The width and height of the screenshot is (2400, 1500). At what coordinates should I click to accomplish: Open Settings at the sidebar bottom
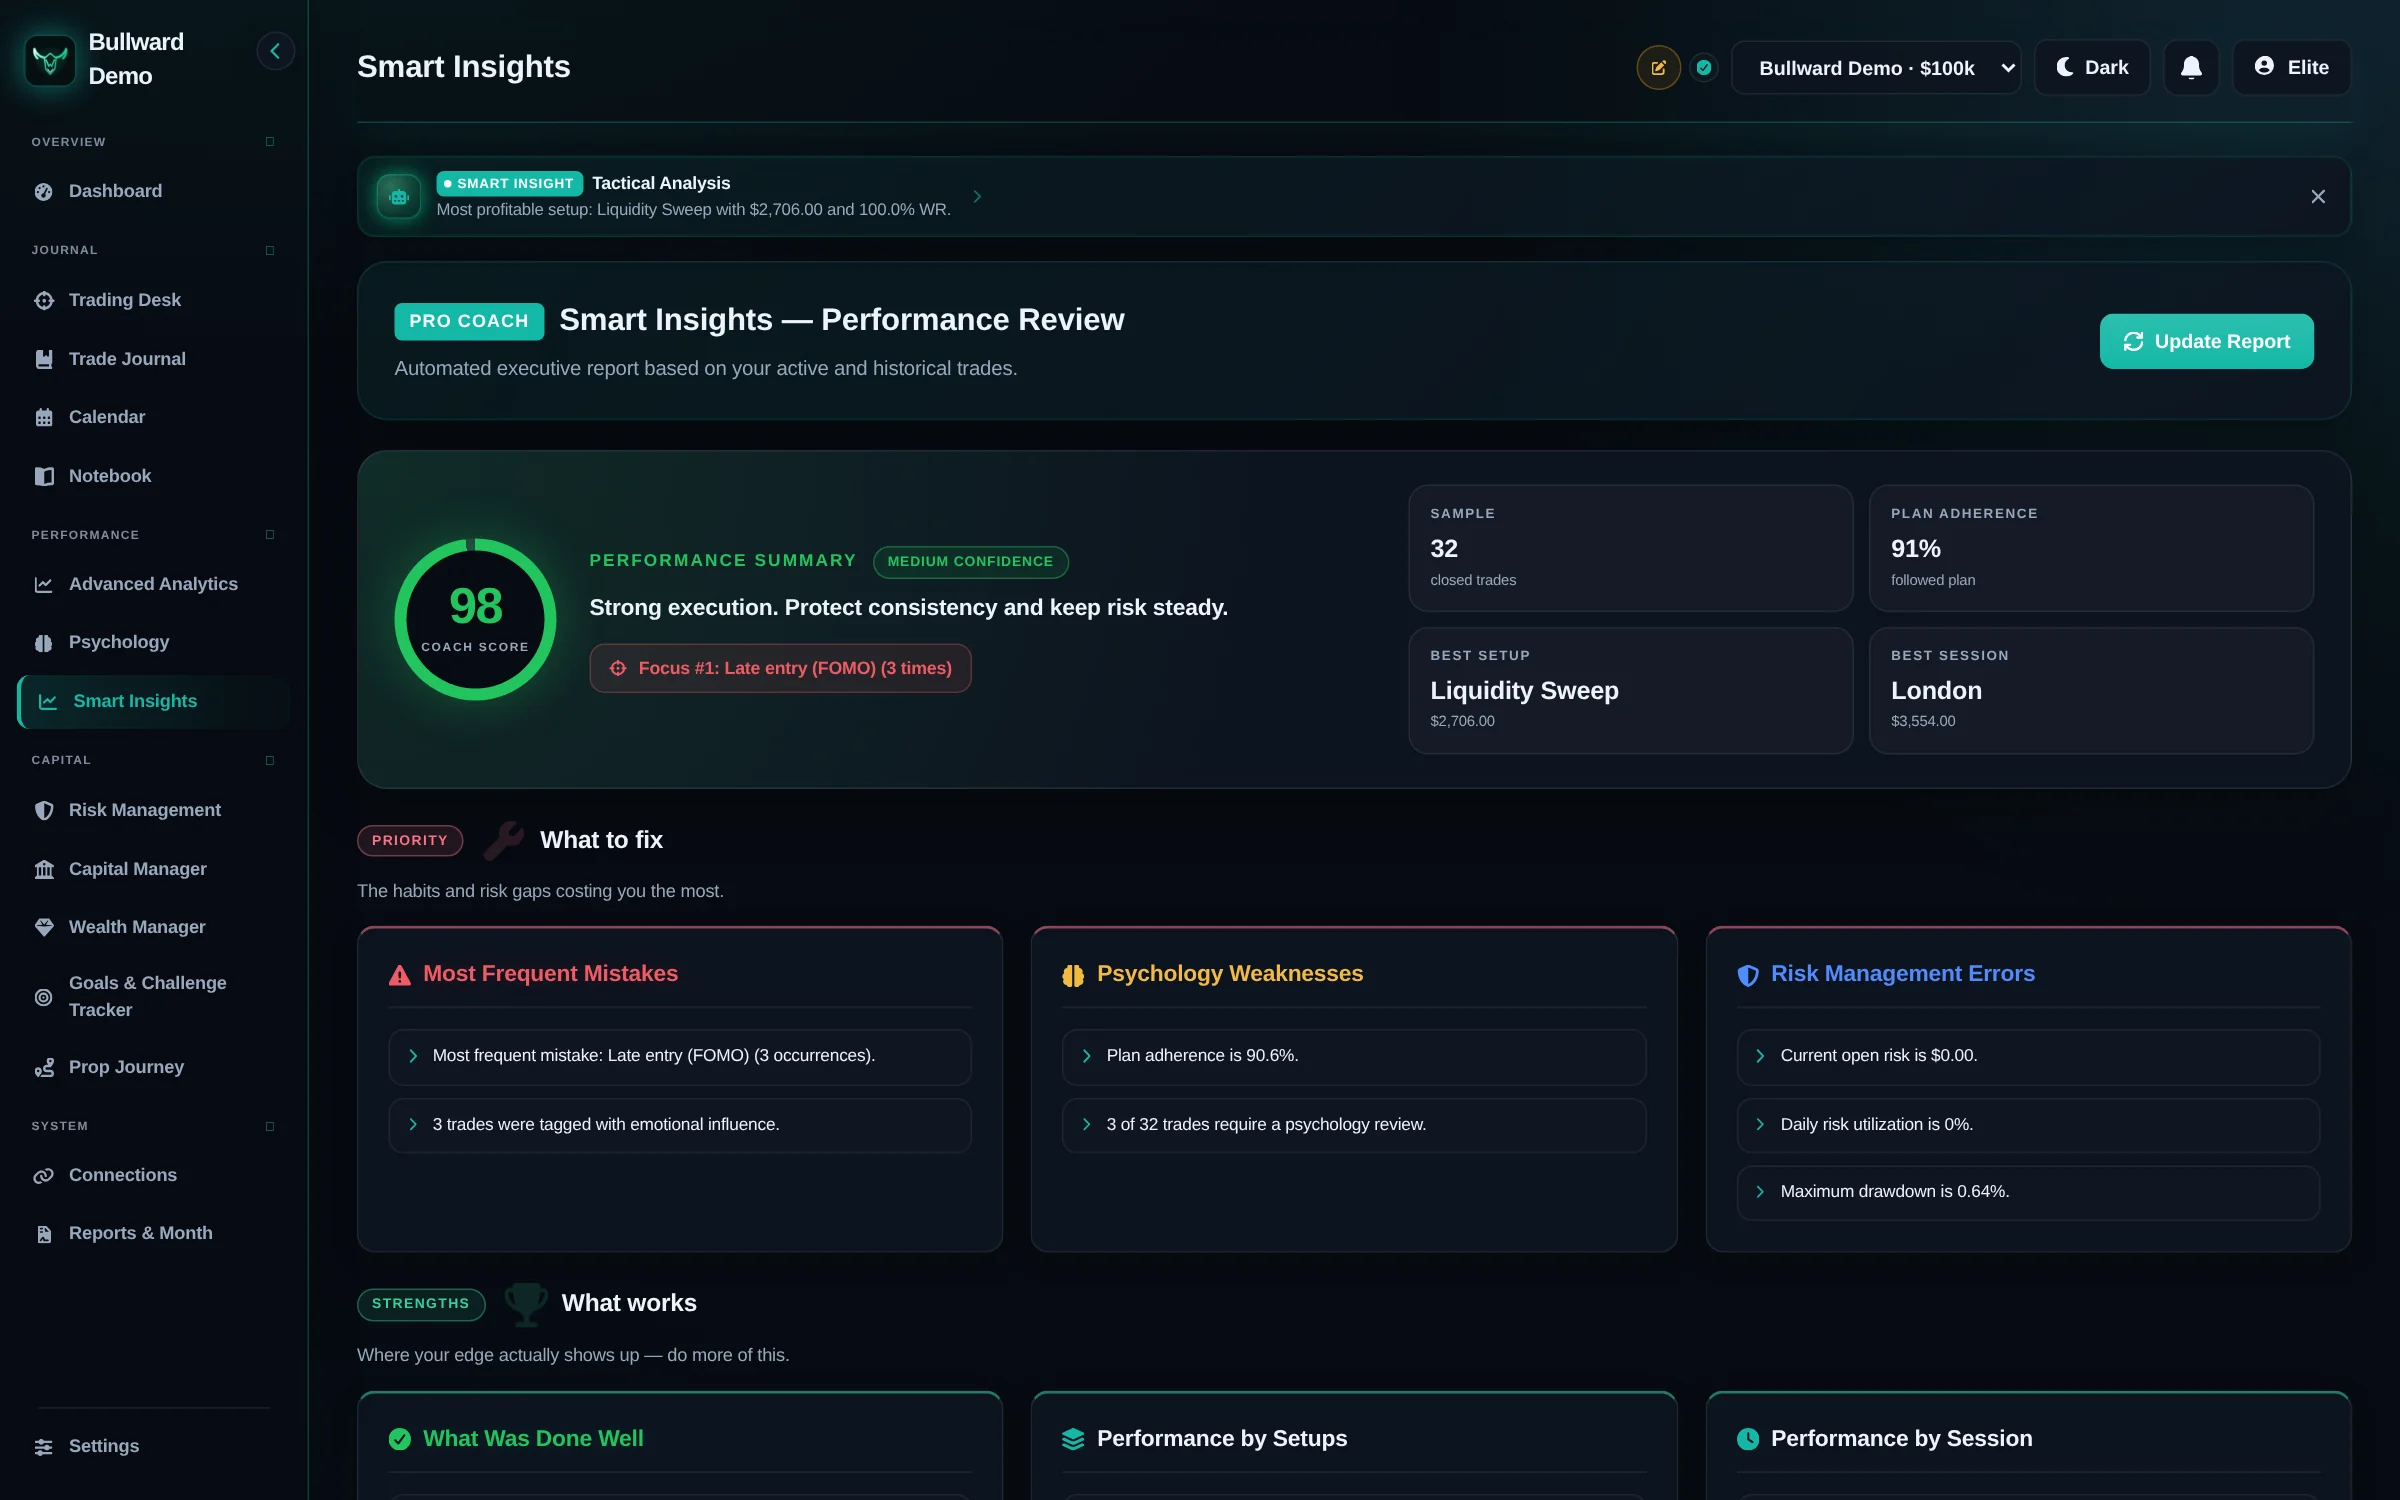tap(153, 1446)
